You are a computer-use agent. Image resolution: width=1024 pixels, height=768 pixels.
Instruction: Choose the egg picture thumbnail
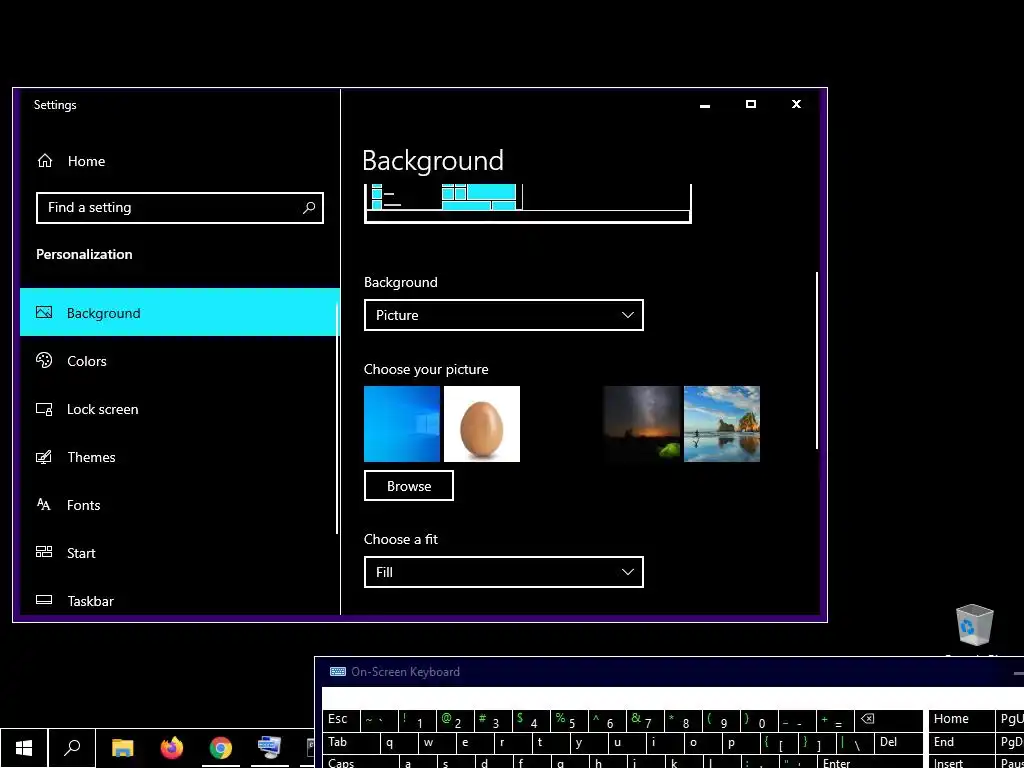click(482, 424)
